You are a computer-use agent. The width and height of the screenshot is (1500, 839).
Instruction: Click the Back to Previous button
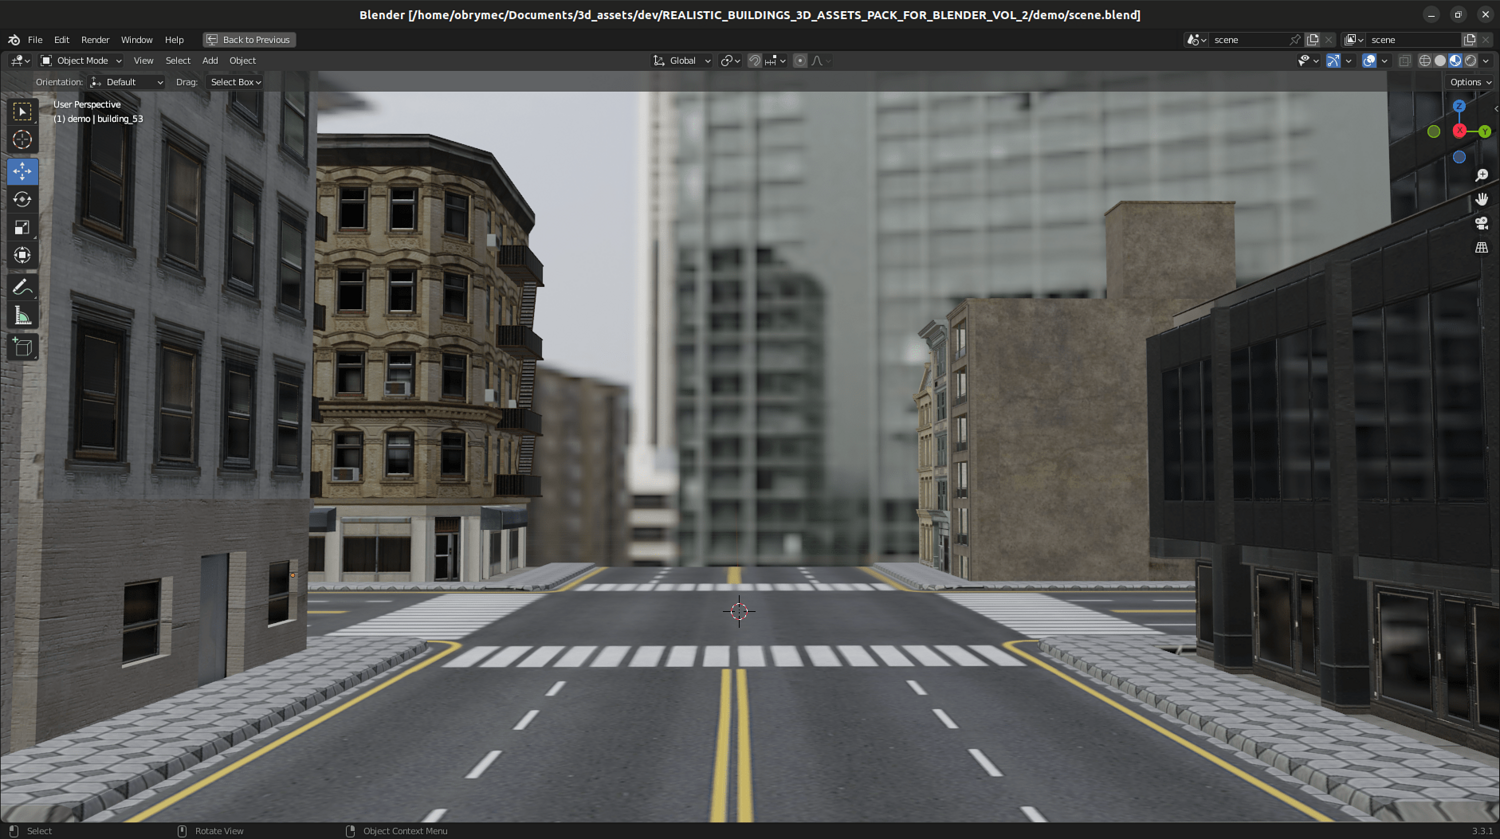pos(249,40)
